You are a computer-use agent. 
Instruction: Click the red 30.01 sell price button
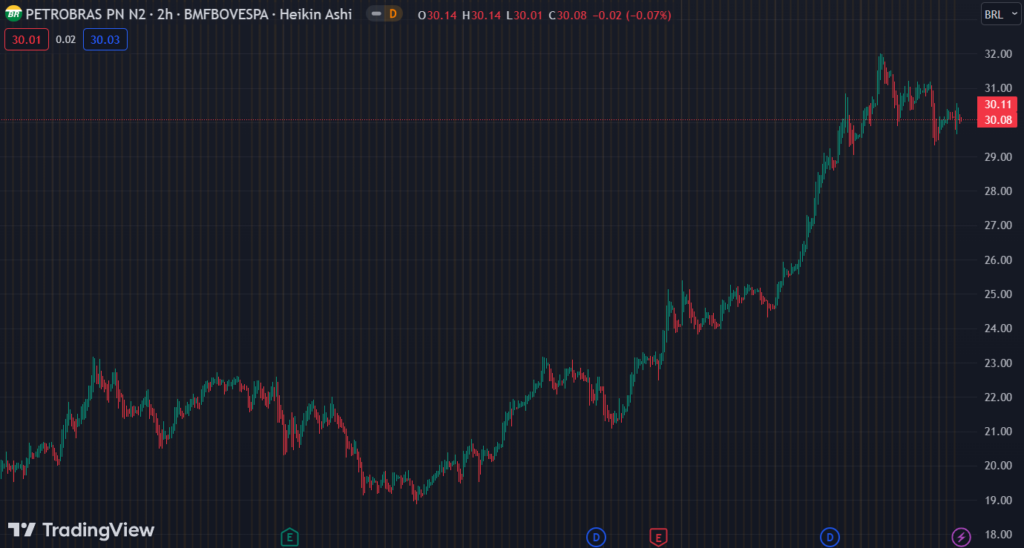point(26,40)
